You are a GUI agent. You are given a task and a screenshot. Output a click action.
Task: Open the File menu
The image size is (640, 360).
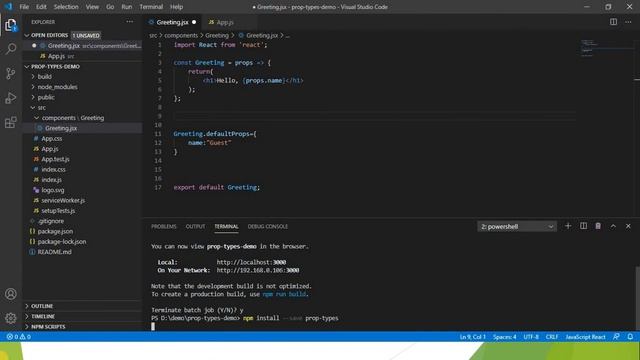(24, 7)
